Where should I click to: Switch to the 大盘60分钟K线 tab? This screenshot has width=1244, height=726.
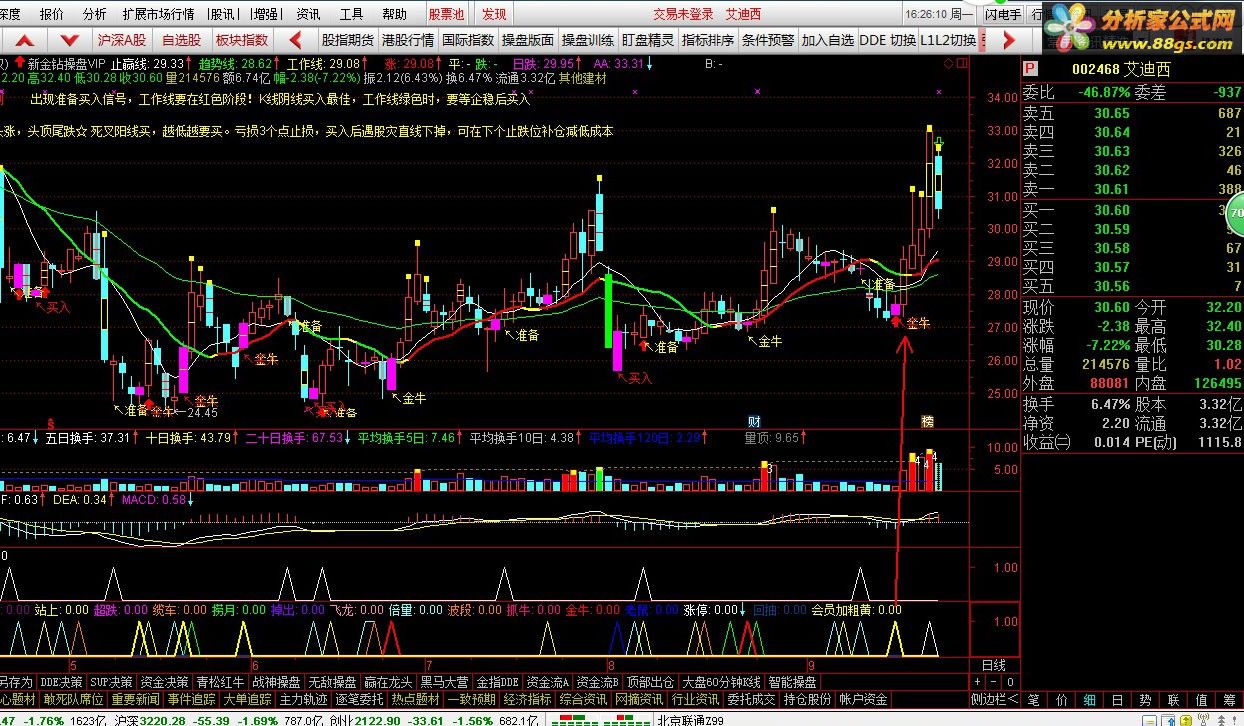(722, 682)
